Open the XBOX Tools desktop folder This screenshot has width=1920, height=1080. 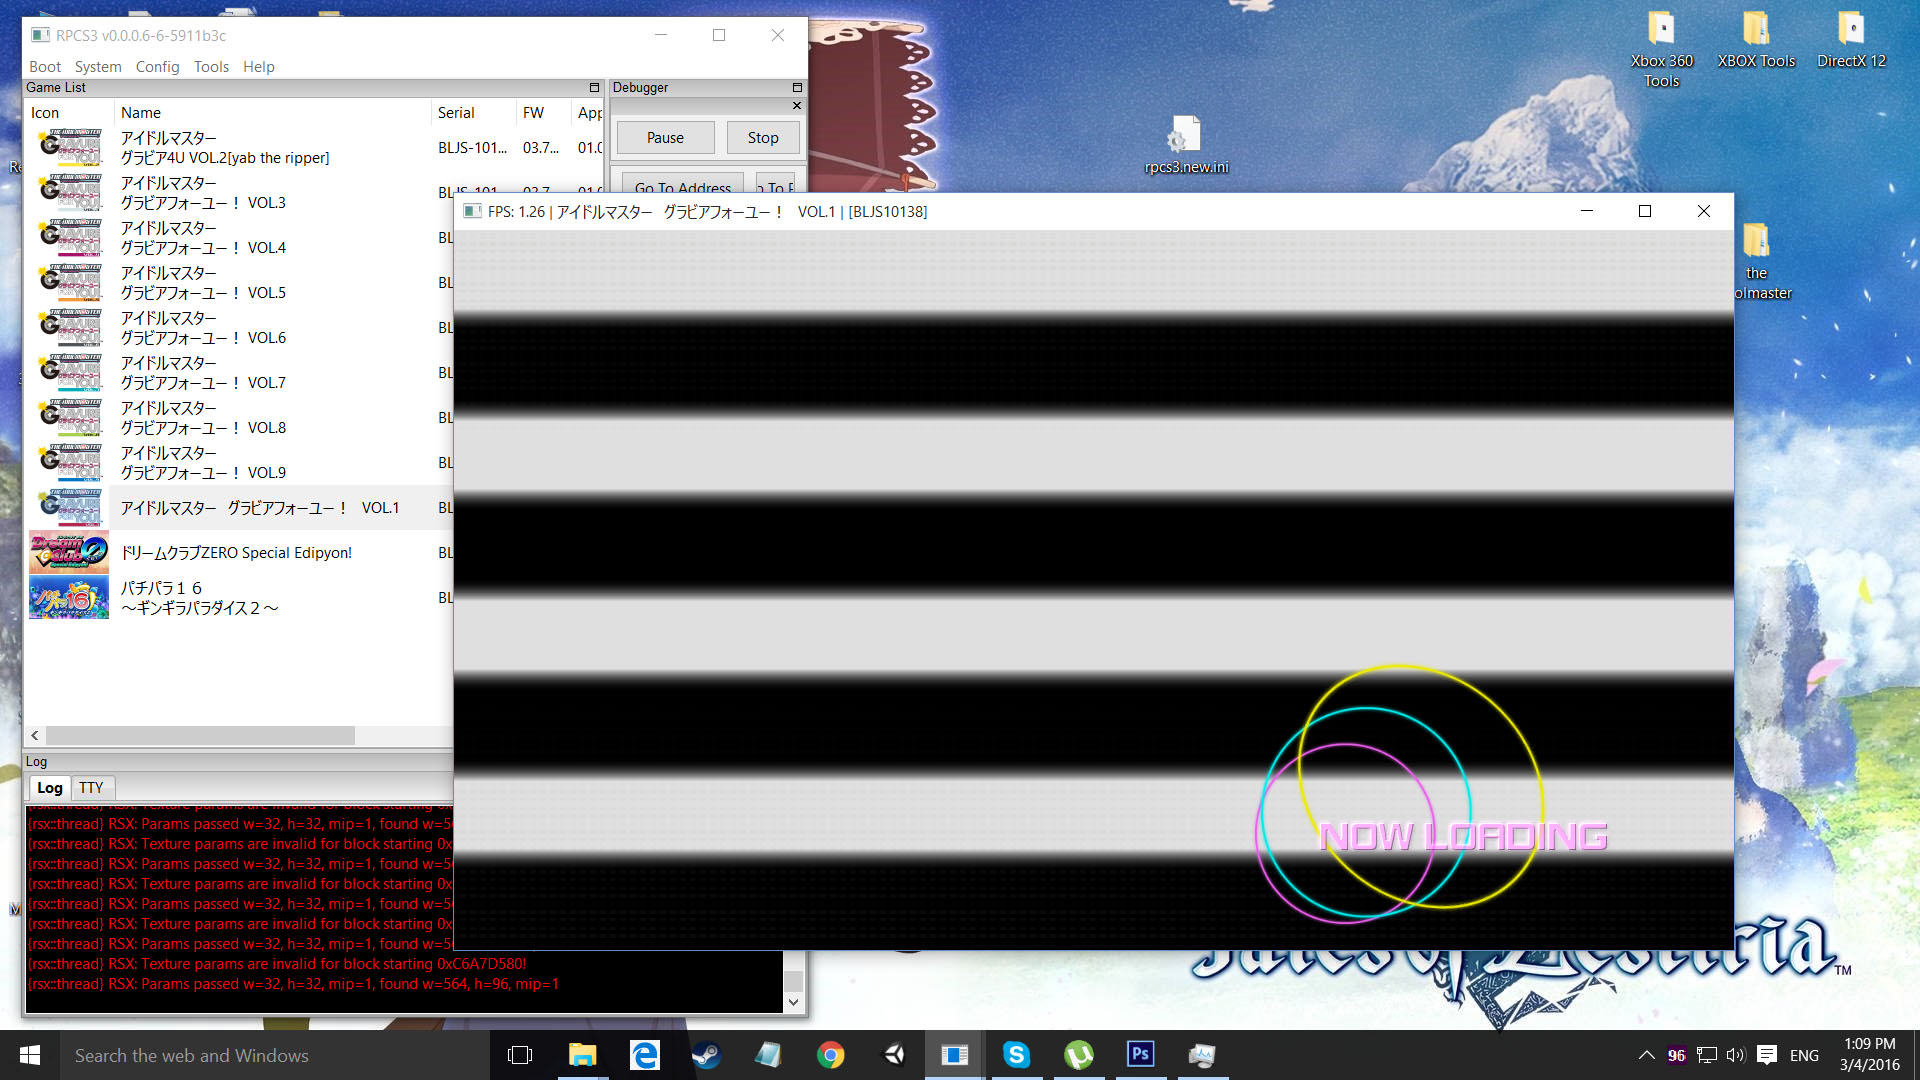[x=1756, y=40]
